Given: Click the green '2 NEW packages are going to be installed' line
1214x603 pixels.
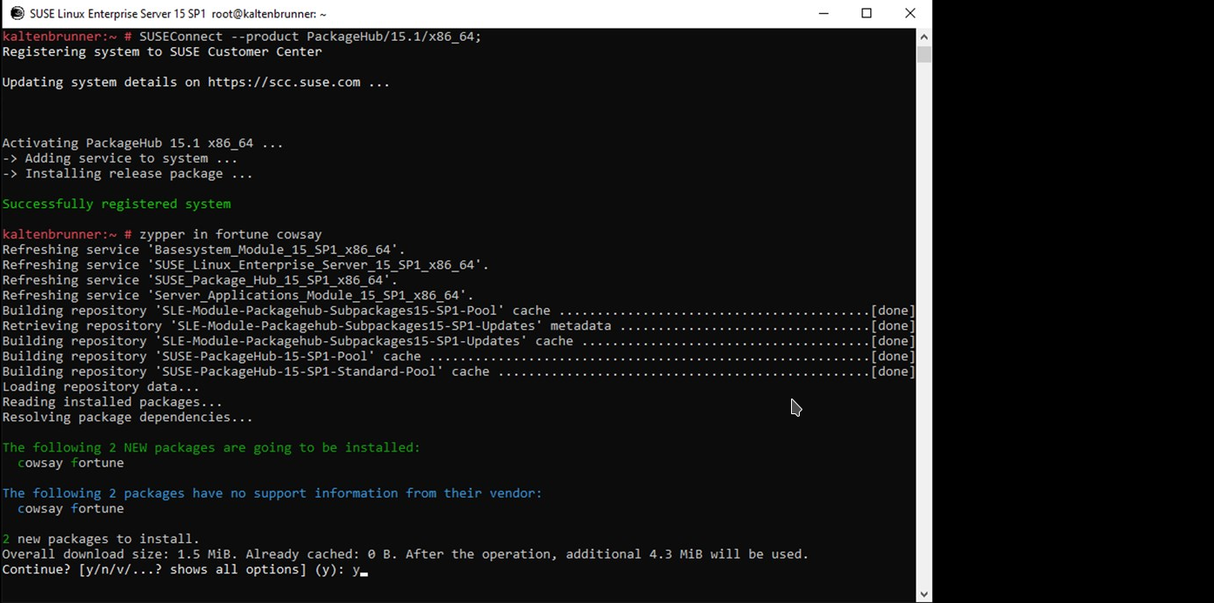Looking at the screenshot, I should point(211,447).
